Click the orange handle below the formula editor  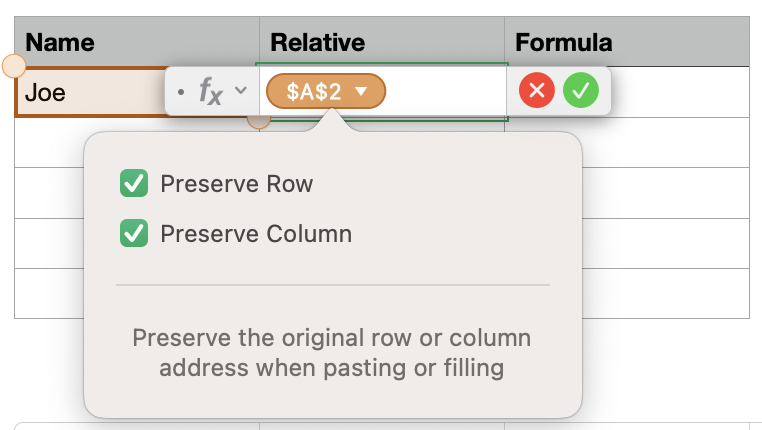click(x=259, y=121)
